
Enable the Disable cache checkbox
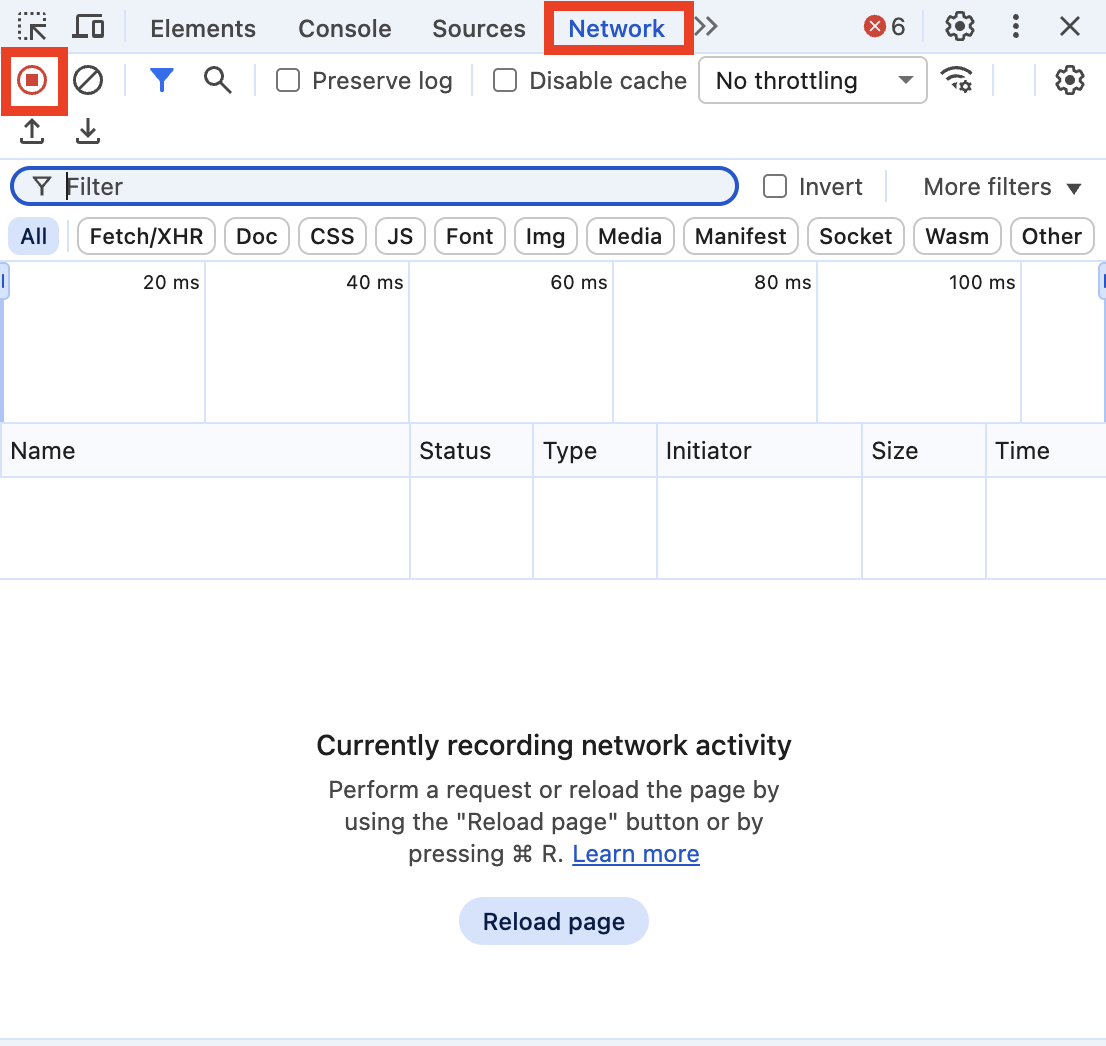504,80
